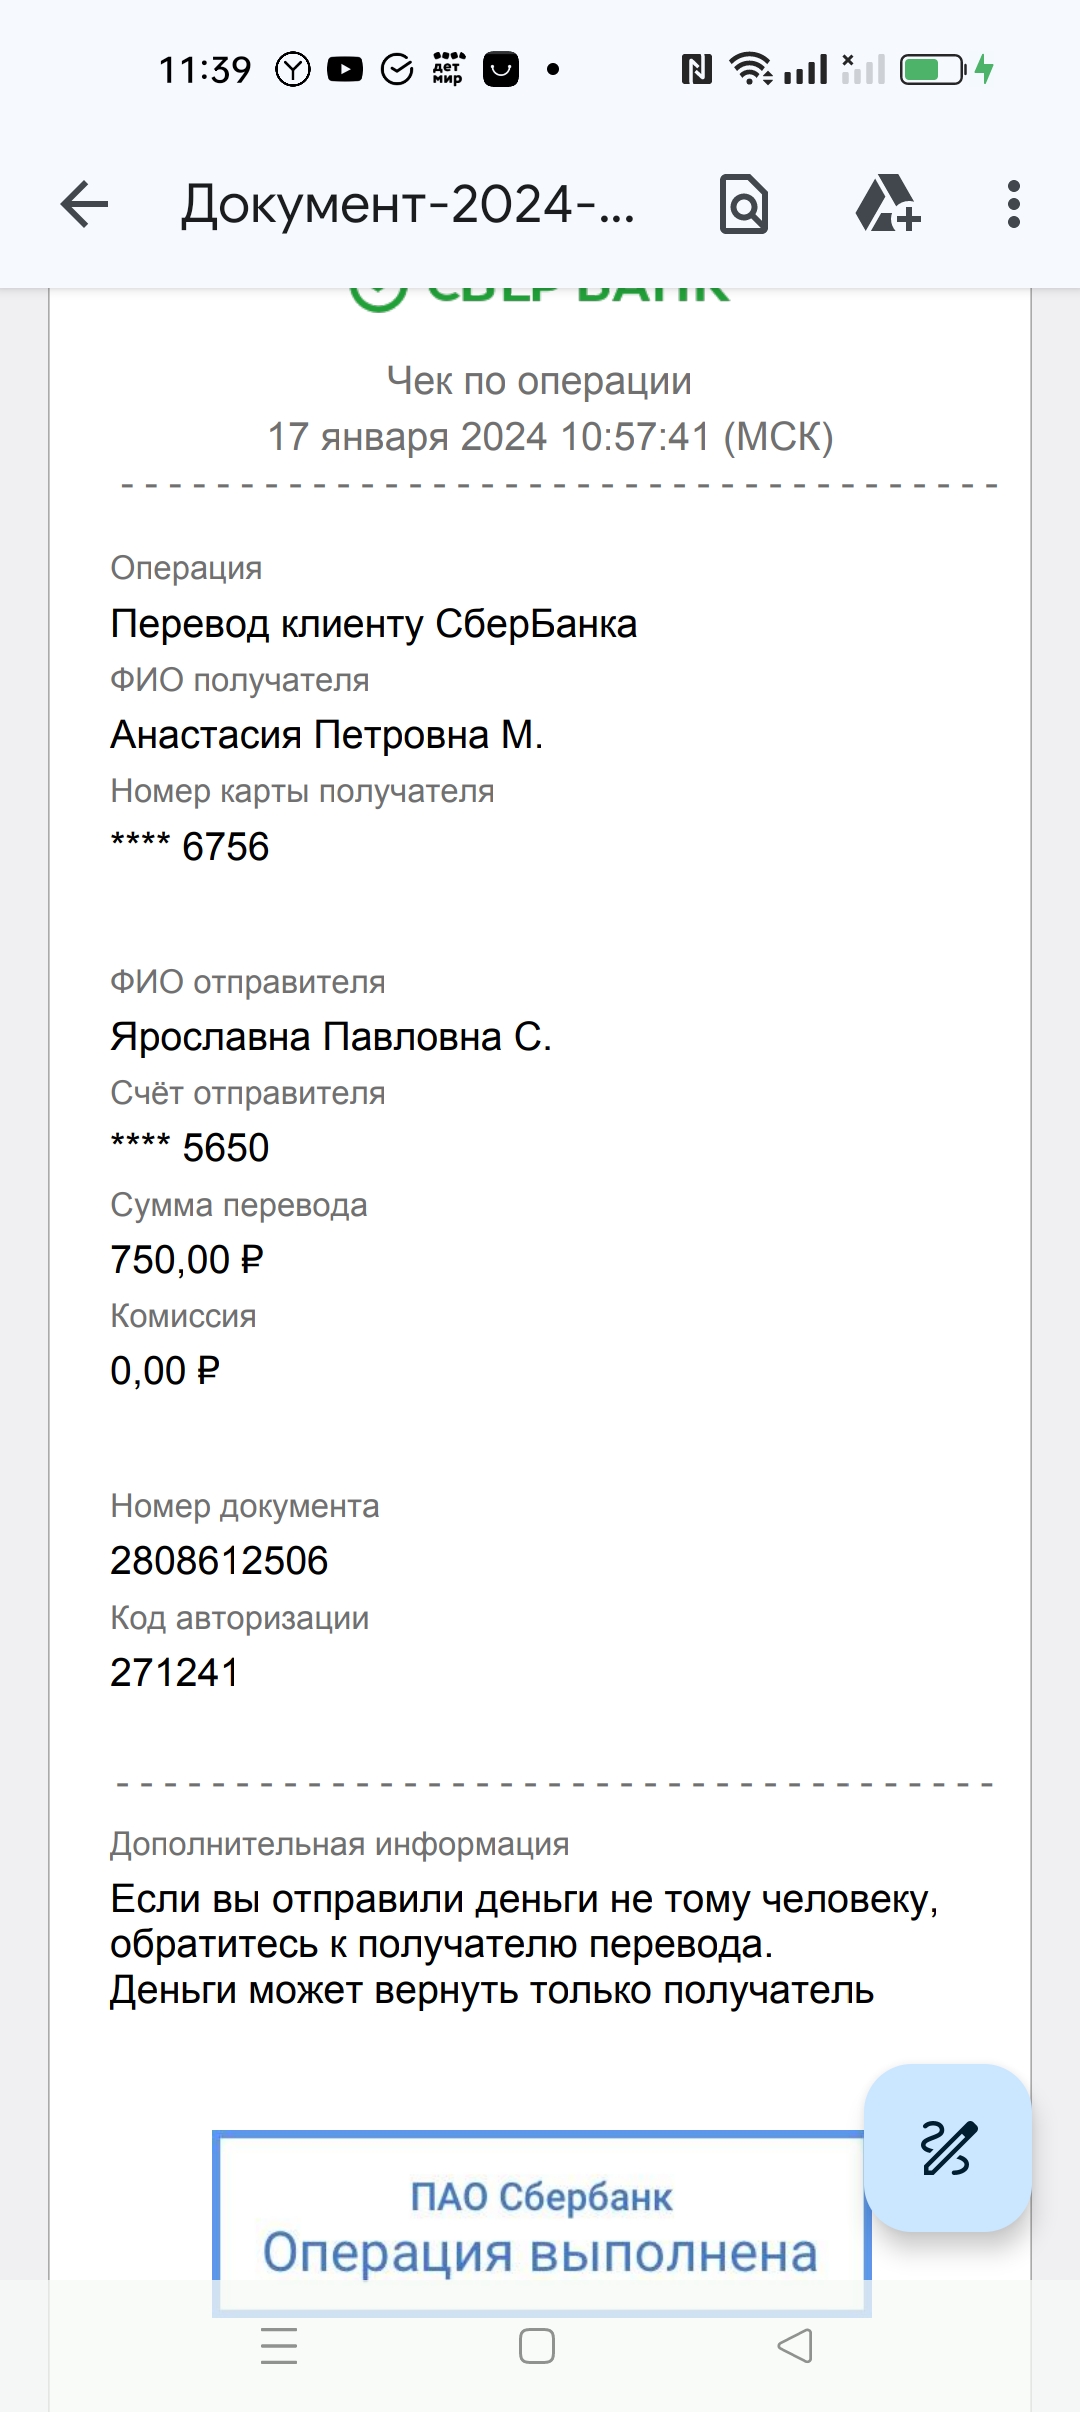Tap the Android back triangle button
Image resolution: width=1080 pixels, height=2412 pixels.
pyautogui.click(x=795, y=2346)
